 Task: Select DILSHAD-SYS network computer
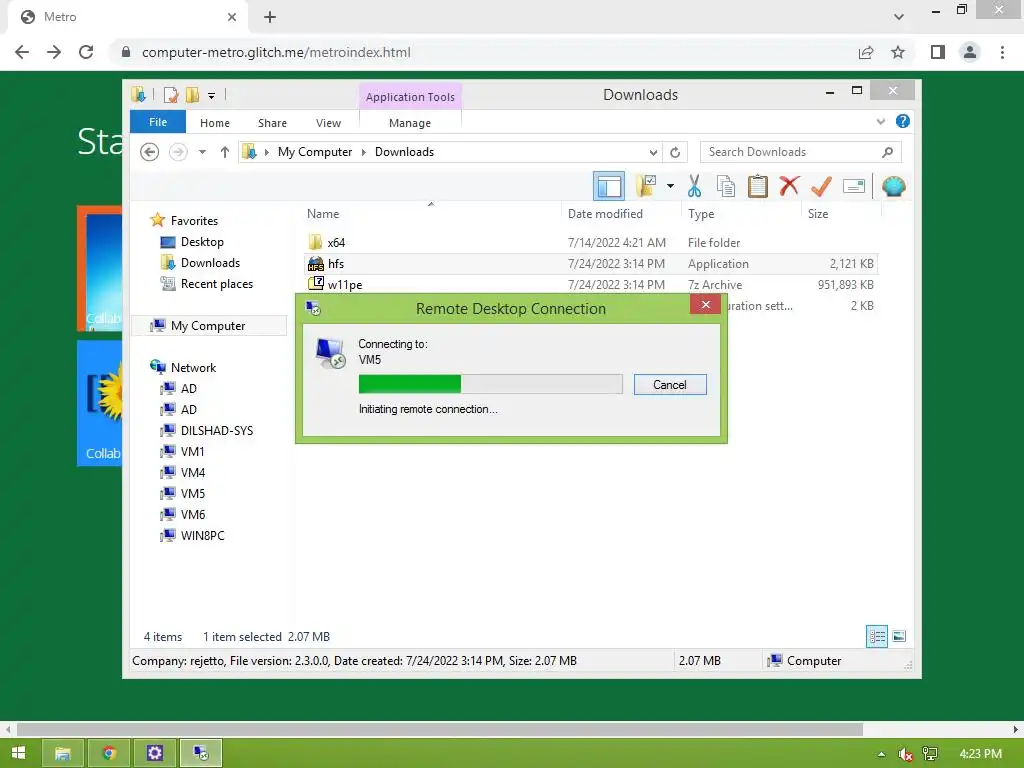point(217,430)
